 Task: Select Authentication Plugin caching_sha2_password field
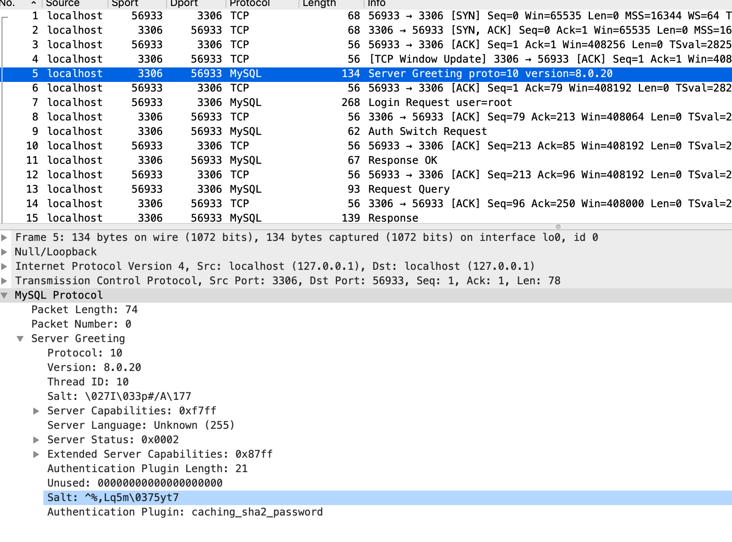(x=185, y=512)
